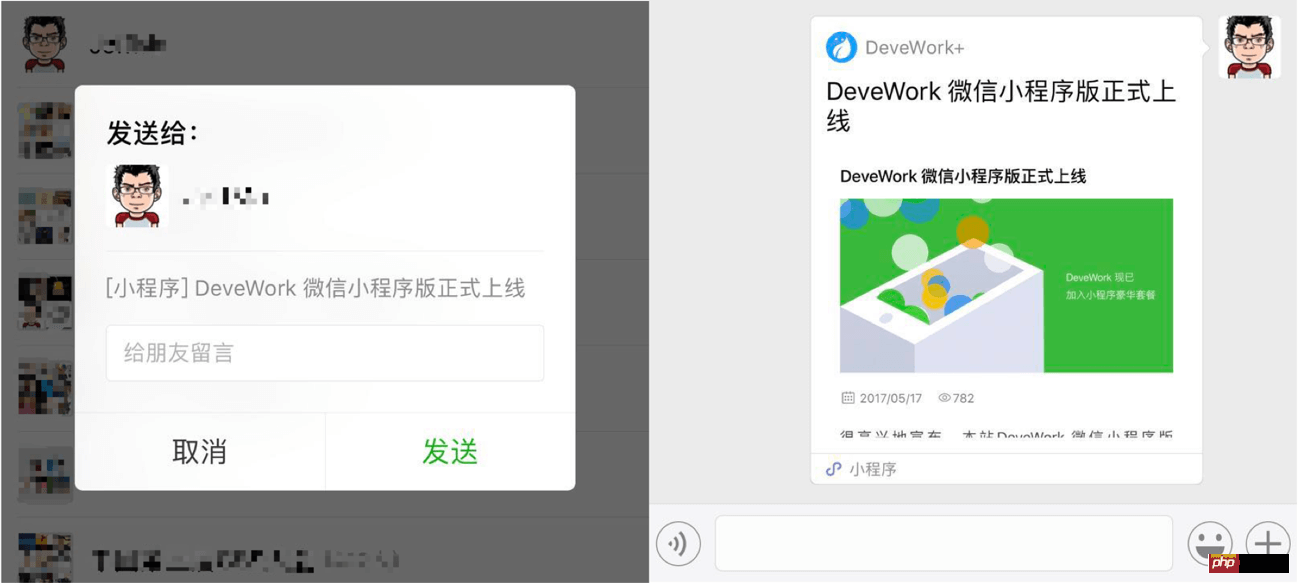Tap the voice input icon

679,544
